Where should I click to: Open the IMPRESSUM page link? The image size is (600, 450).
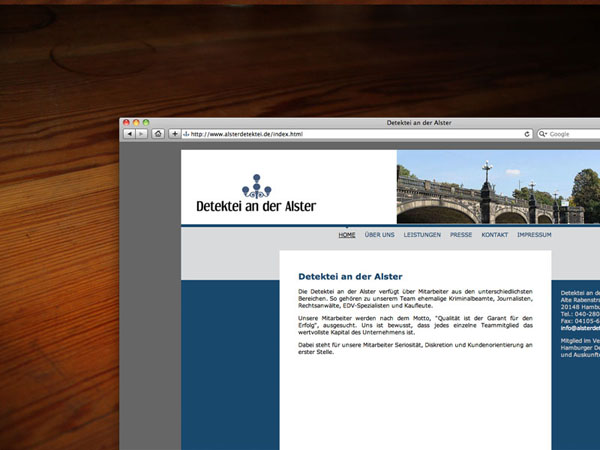(534, 235)
